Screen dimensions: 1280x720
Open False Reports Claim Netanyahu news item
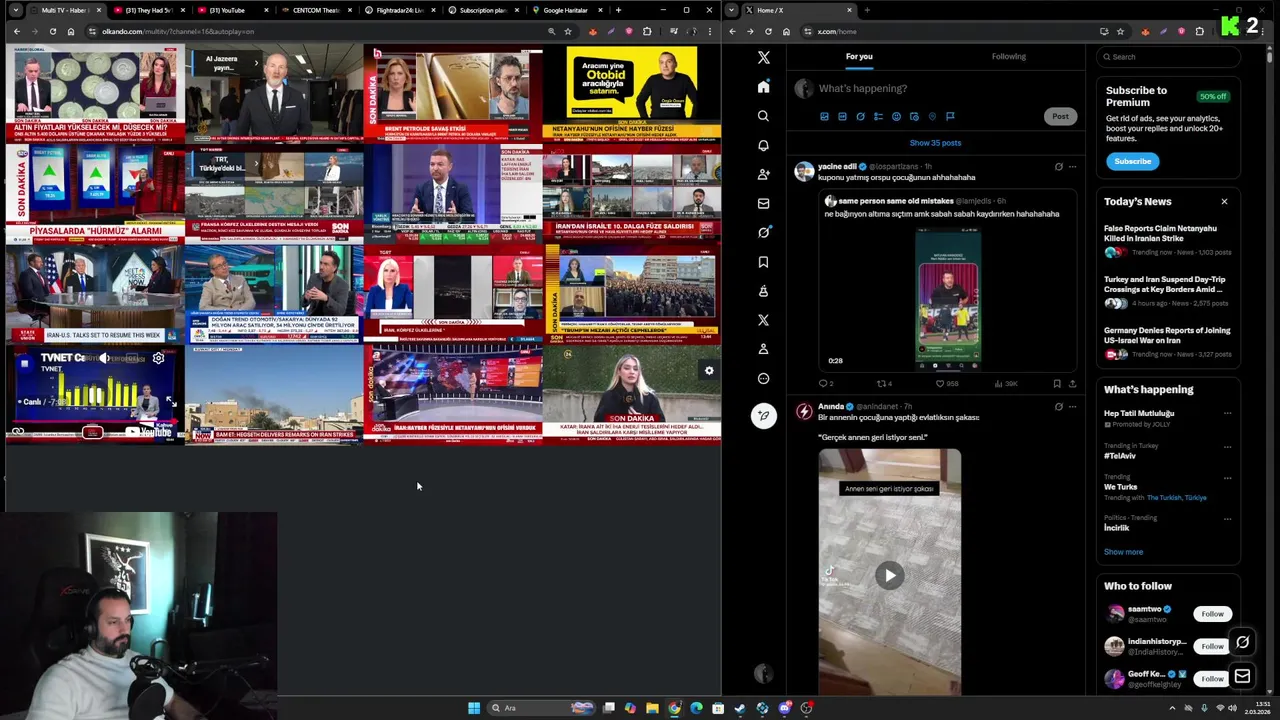(x=1166, y=240)
